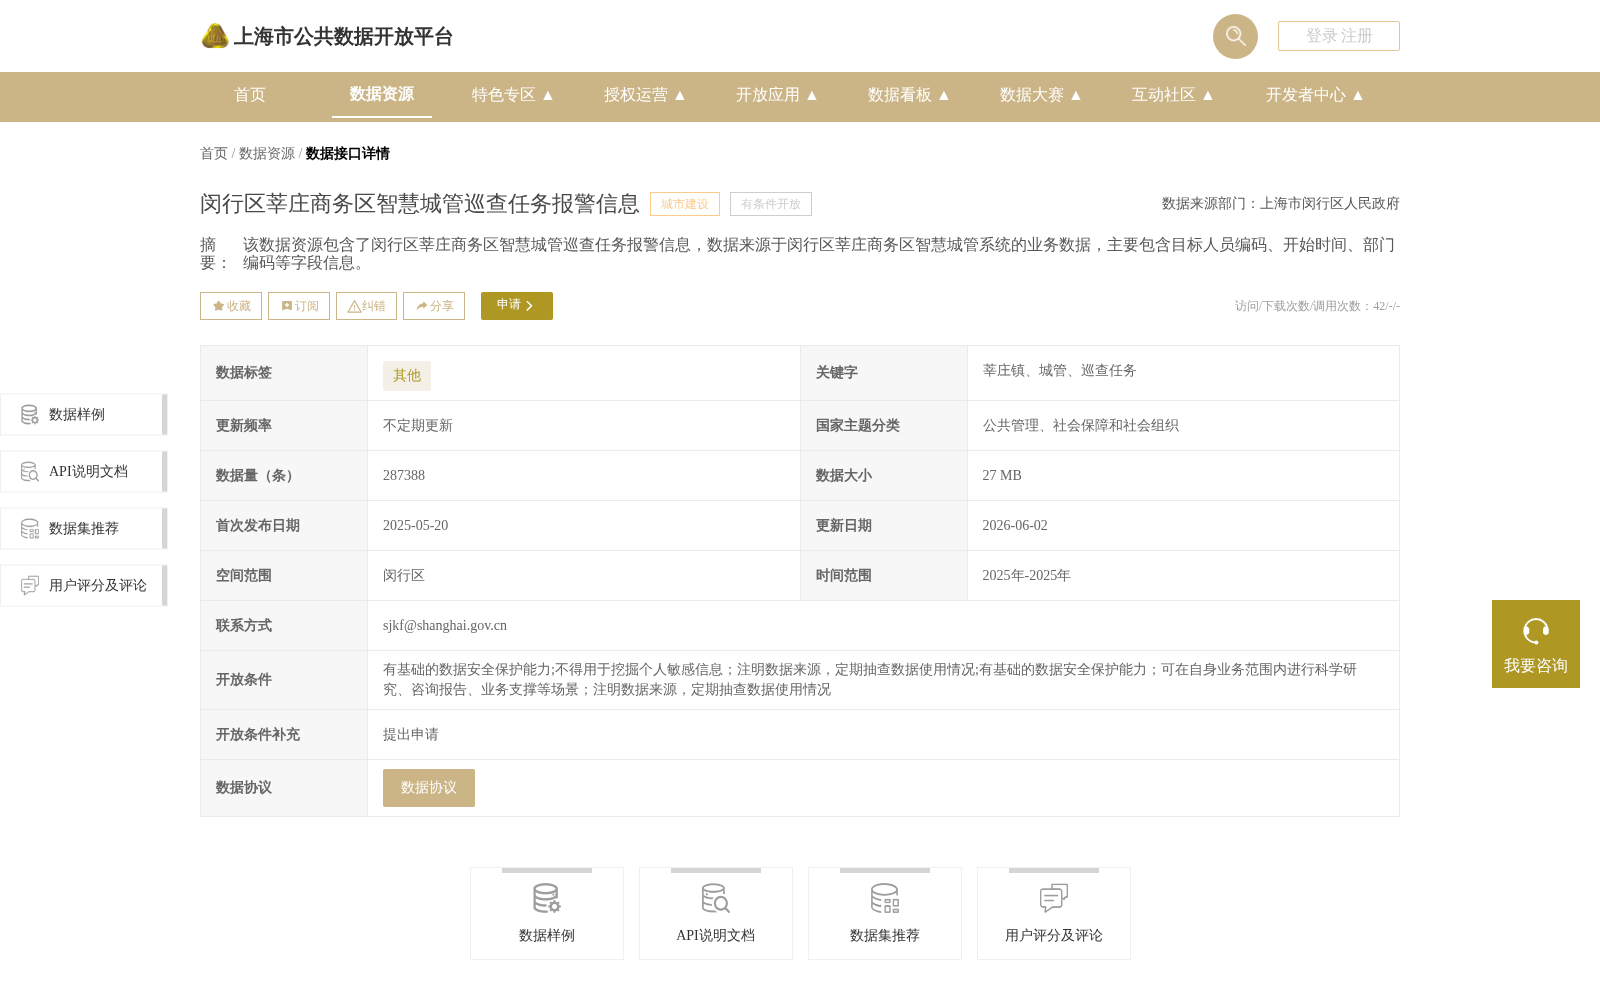Click the 我要咨询 floating button

pos(1536,644)
